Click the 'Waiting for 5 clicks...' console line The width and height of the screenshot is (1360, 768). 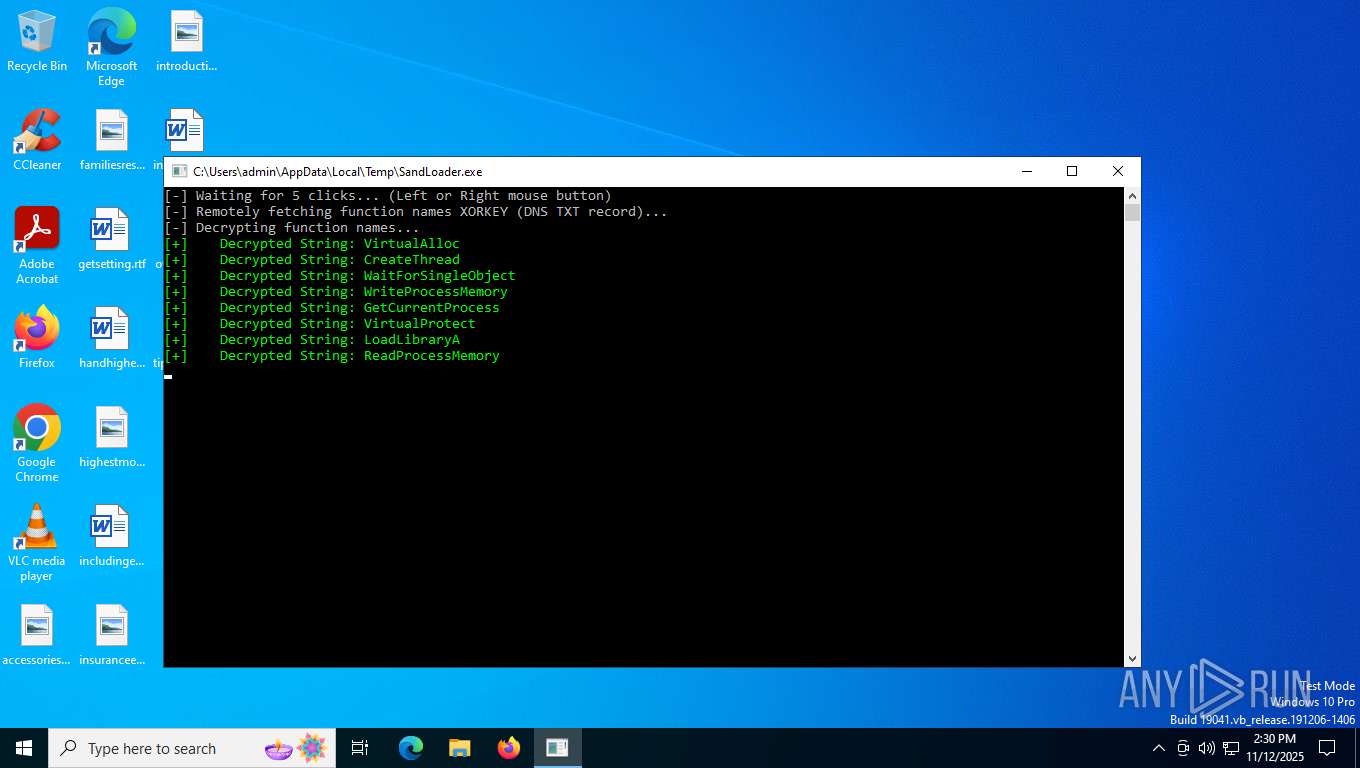[388, 196]
